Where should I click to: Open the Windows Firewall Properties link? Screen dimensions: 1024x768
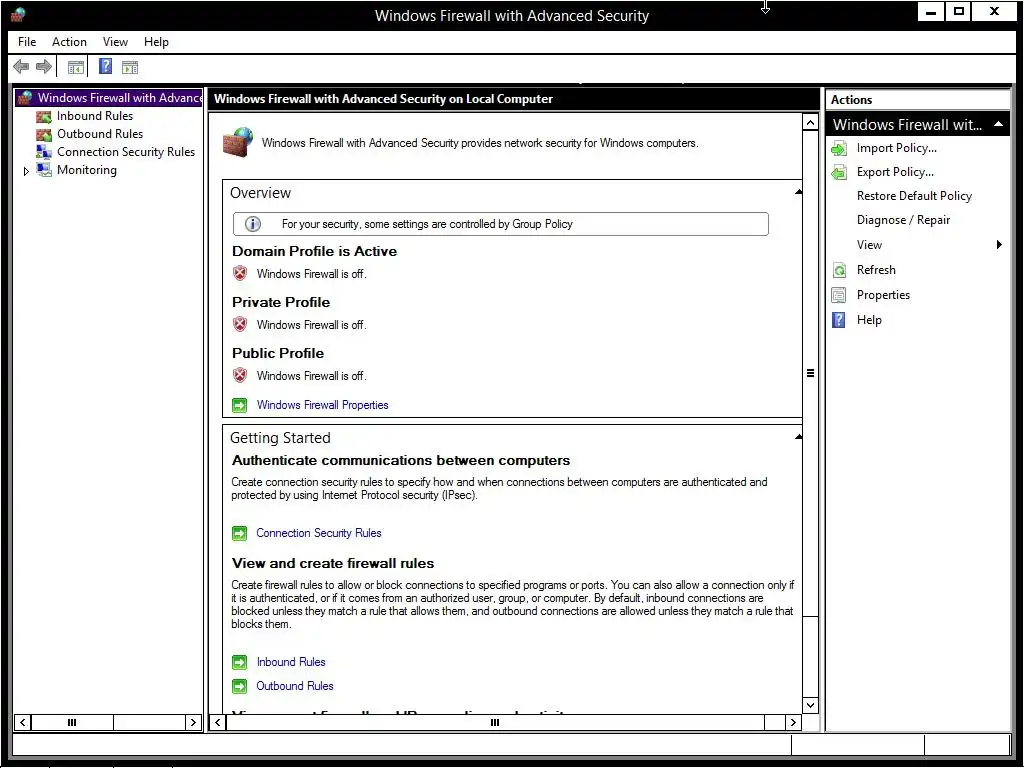[323, 405]
